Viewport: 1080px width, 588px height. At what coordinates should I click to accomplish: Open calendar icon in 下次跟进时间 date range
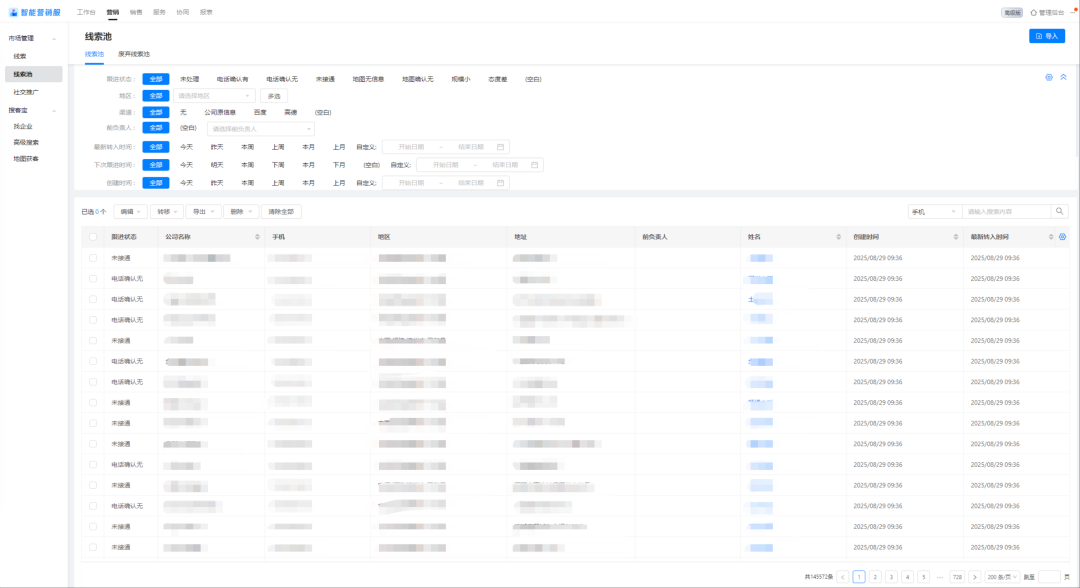(x=534, y=165)
